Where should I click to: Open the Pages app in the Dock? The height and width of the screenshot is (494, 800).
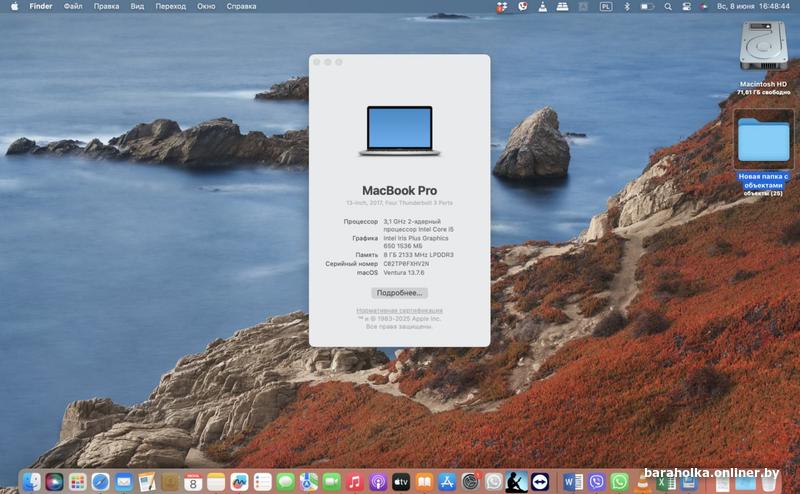[x=147, y=482]
